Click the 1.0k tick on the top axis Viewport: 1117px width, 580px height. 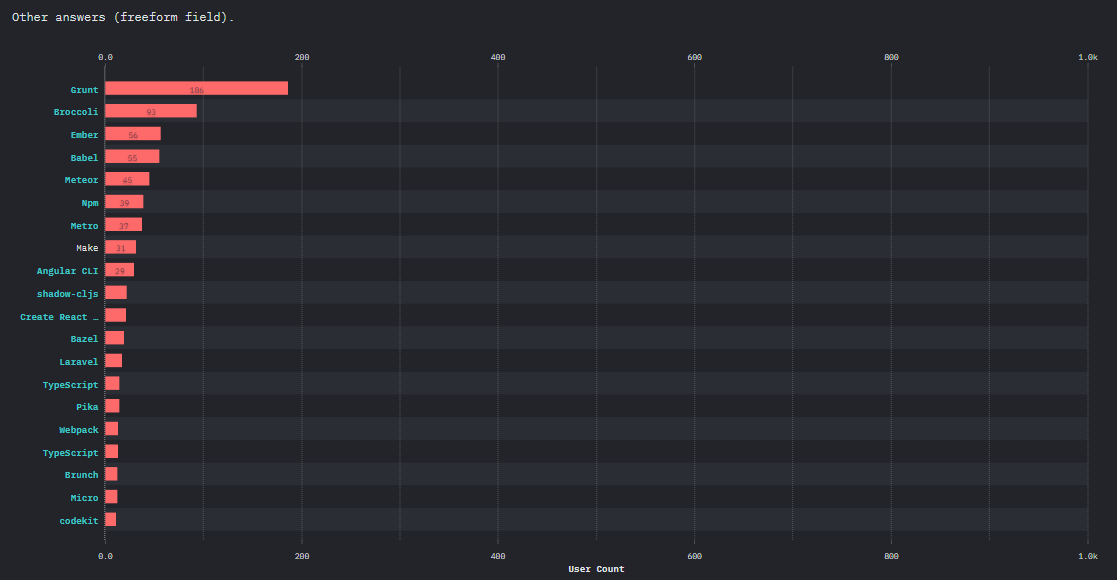pos(1088,57)
